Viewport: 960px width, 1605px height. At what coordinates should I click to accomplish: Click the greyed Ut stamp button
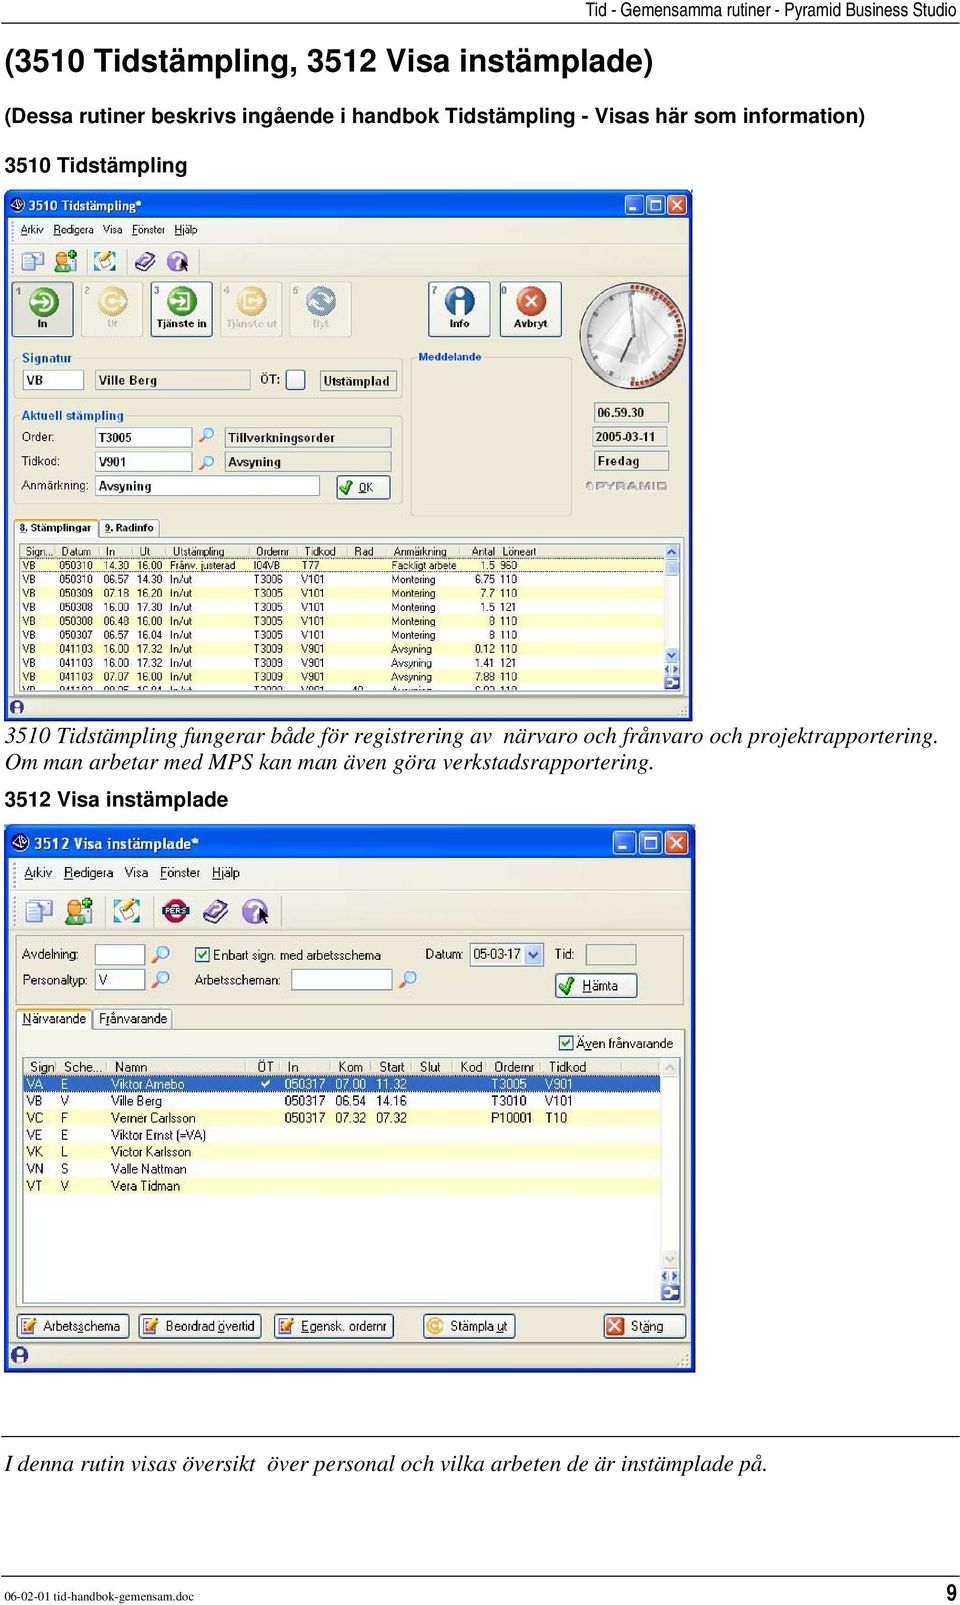point(112,308)
